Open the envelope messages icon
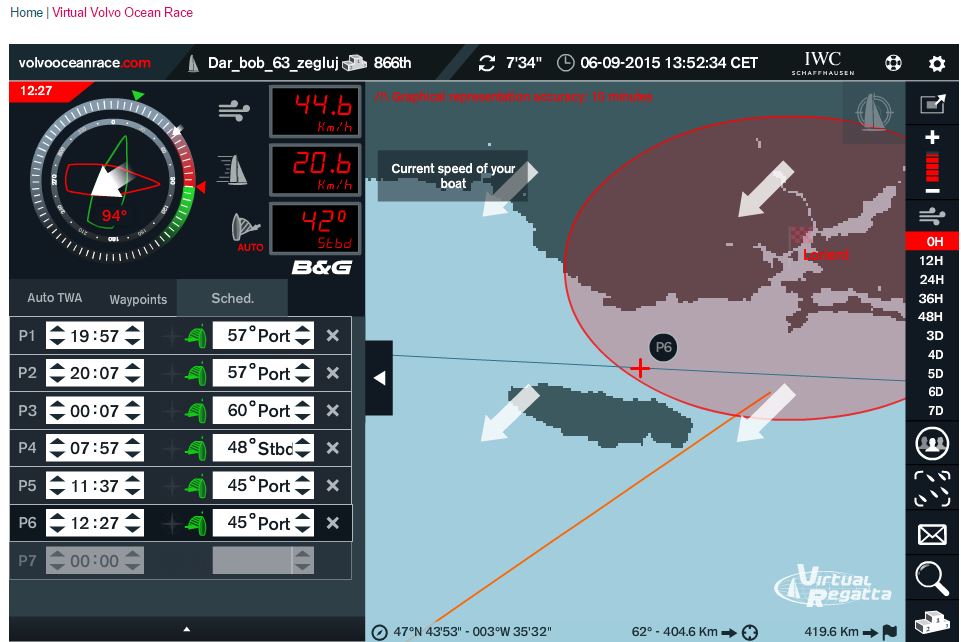 point(932,534)
